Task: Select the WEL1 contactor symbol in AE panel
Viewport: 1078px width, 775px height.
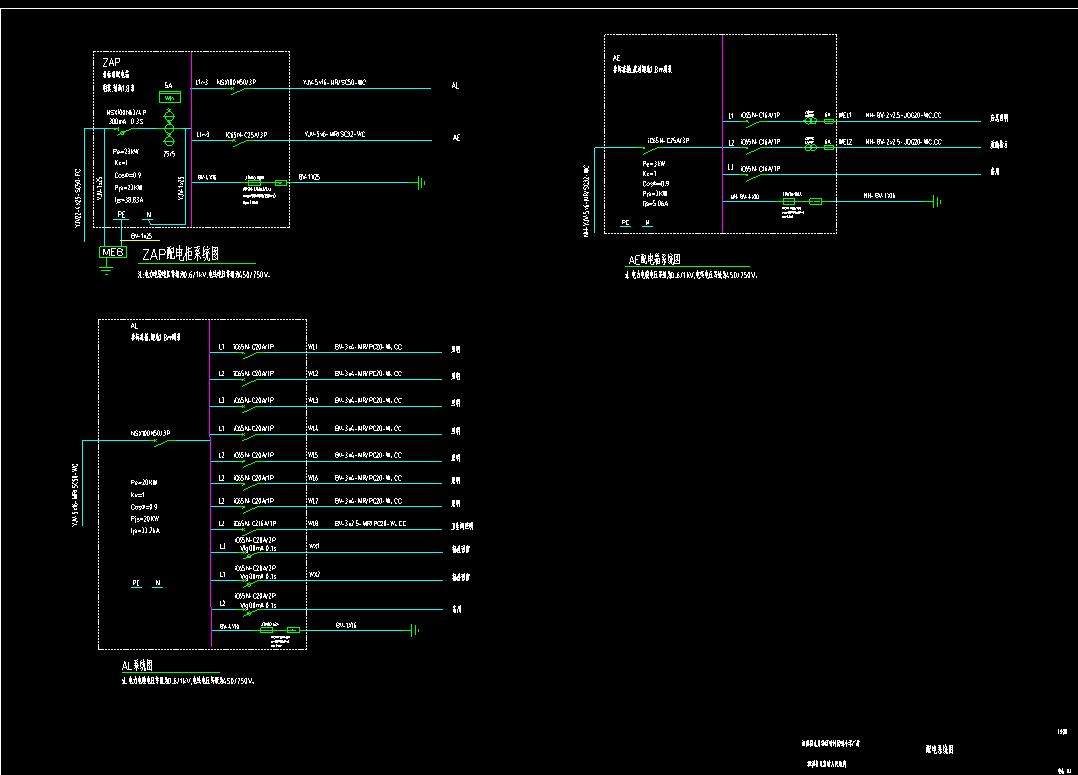Action: (x=810, y=121)
